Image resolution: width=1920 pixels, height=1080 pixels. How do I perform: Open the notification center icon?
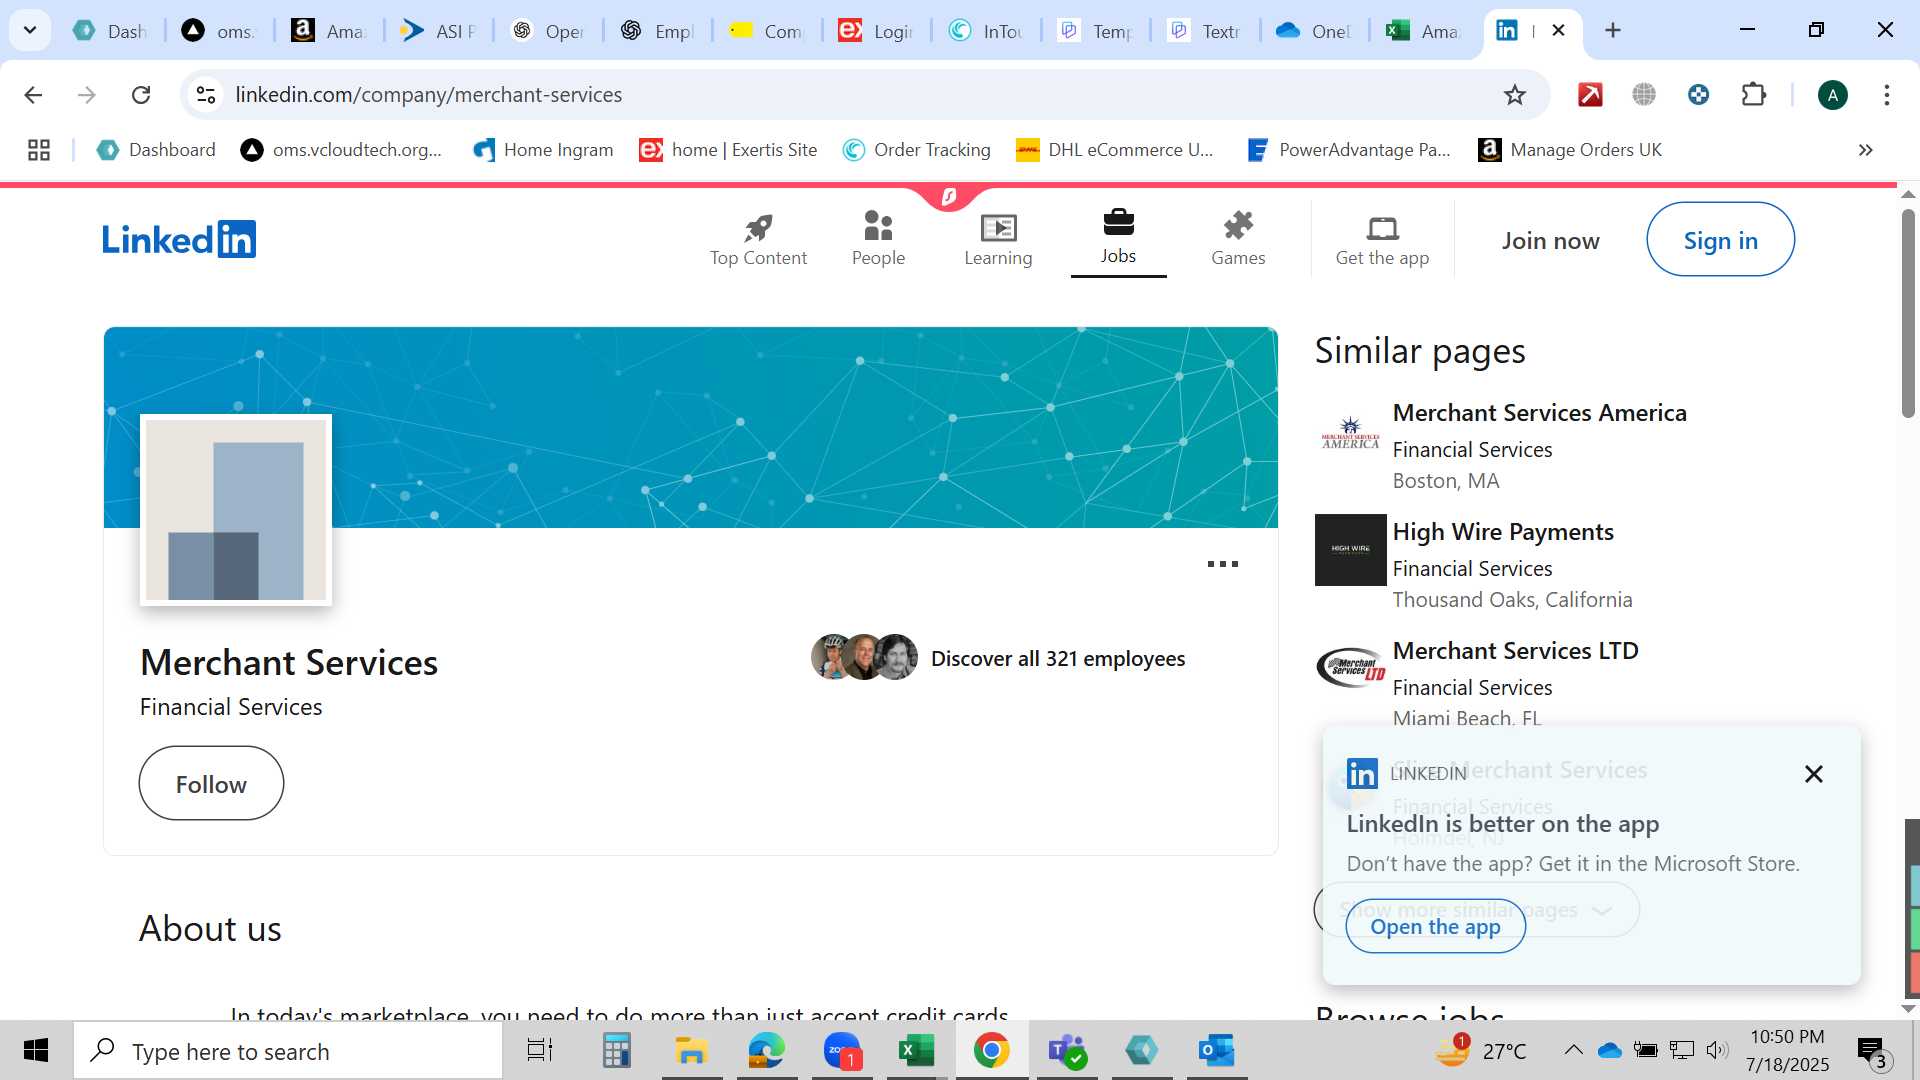click(x=1872, y=1052)
